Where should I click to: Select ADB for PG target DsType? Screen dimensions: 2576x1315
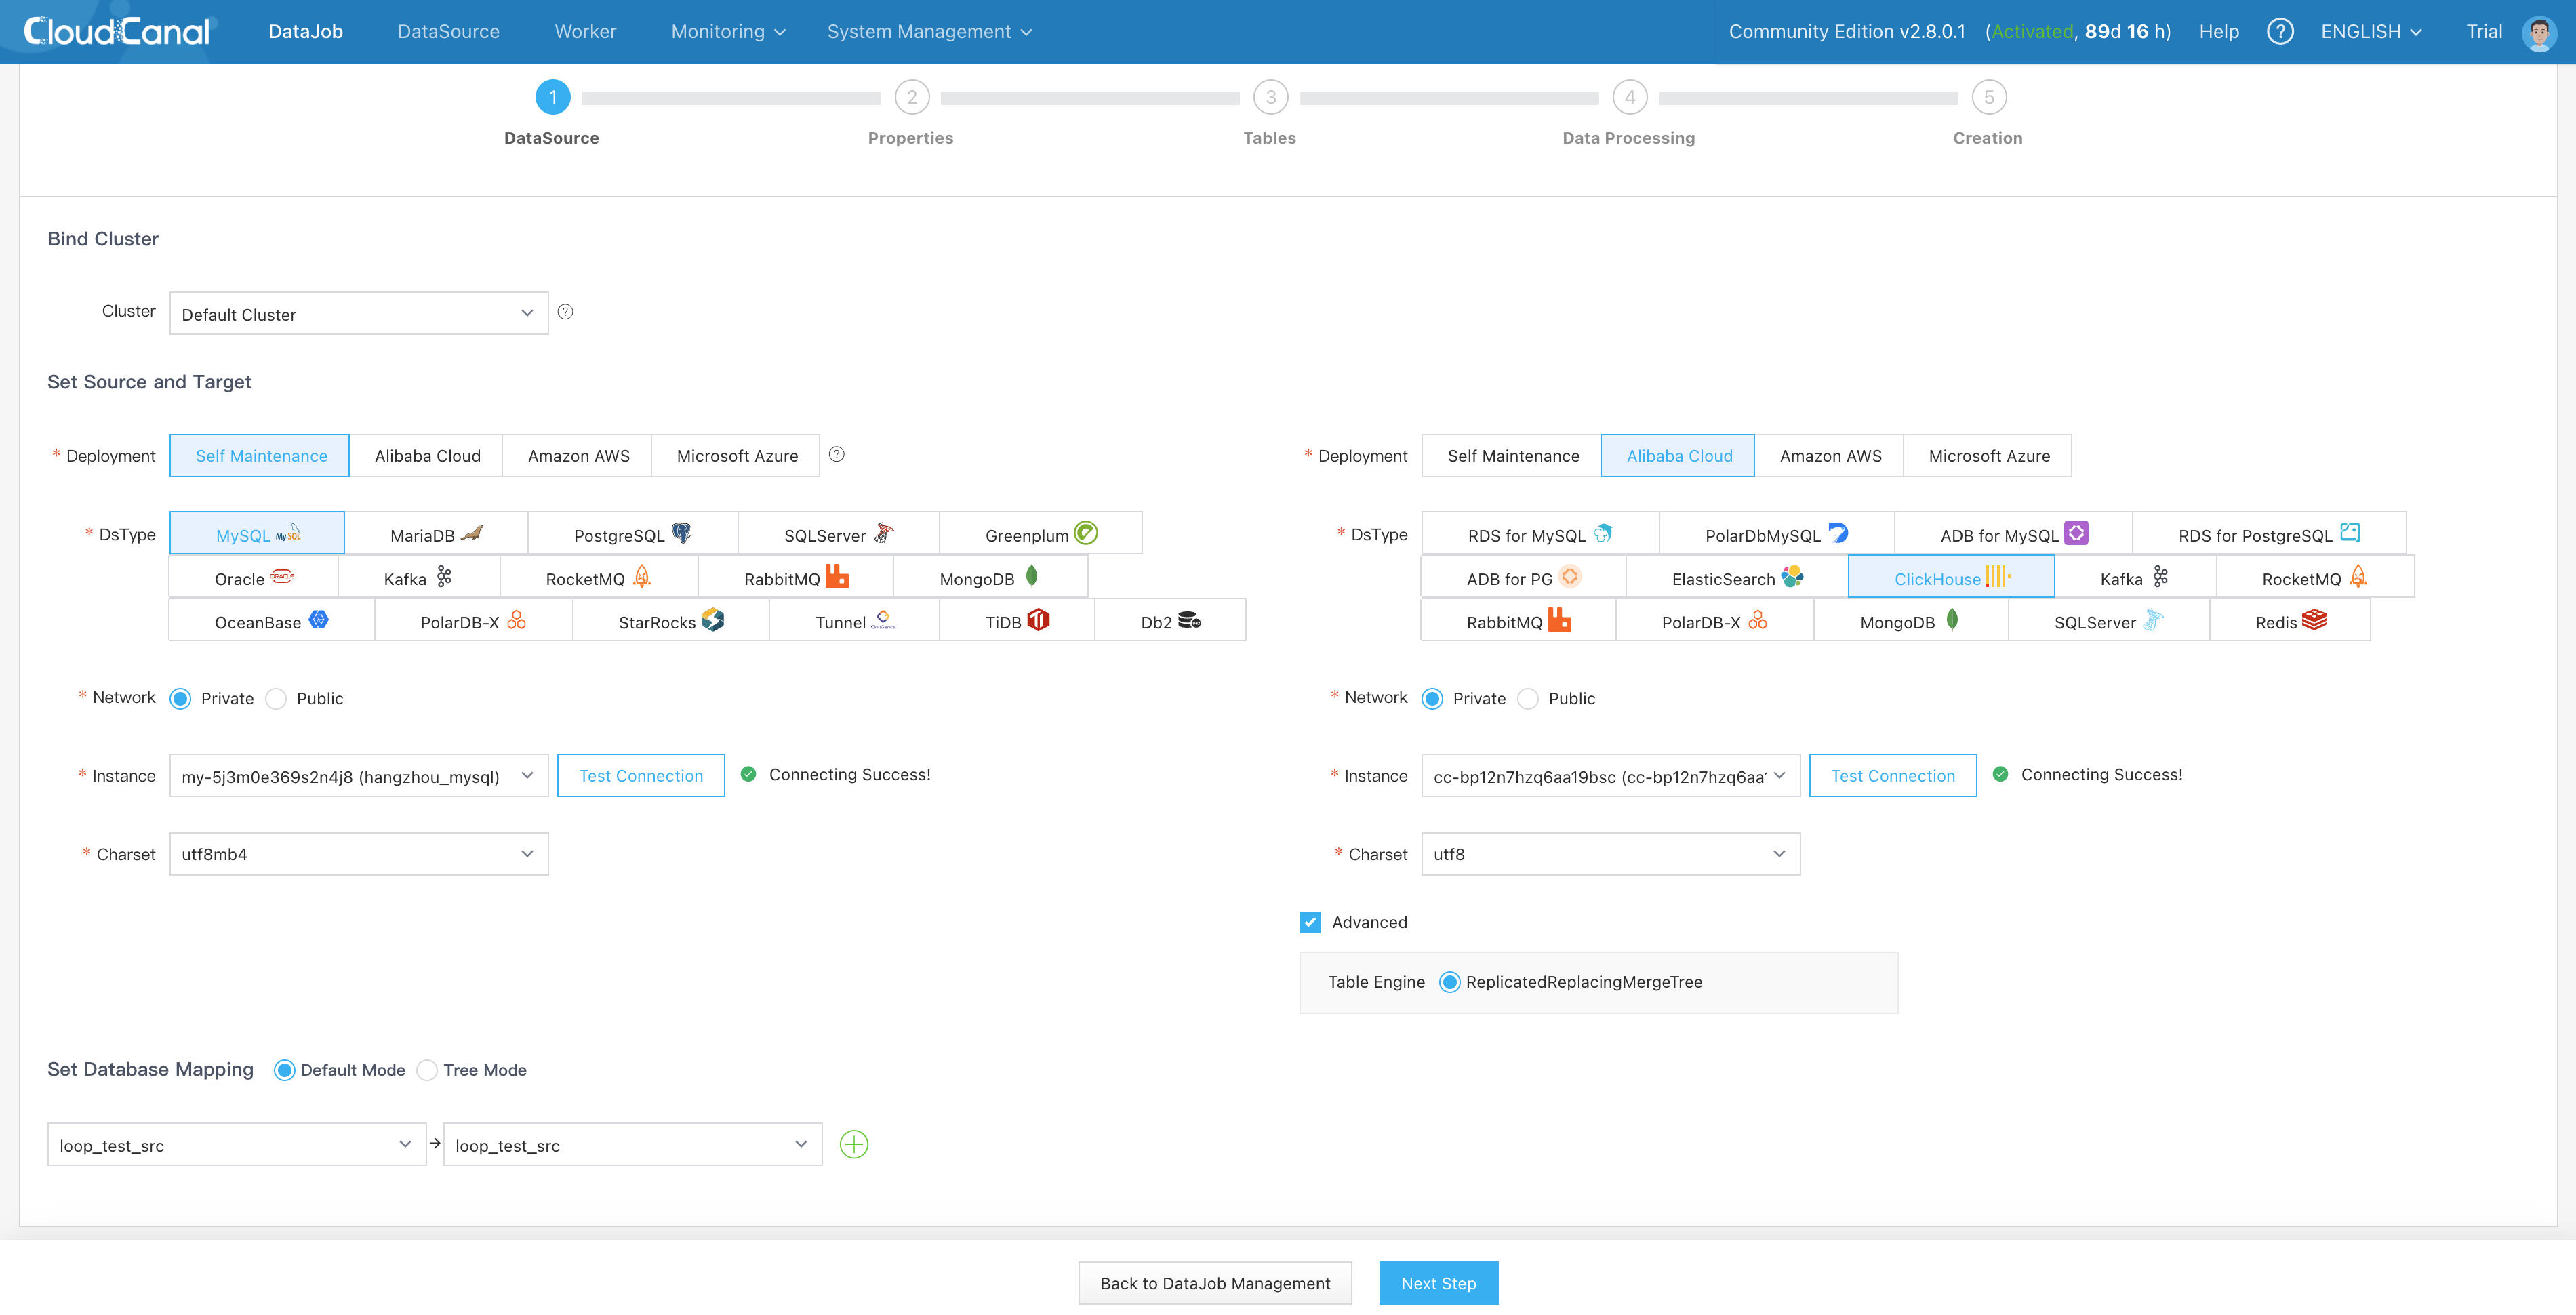1523,578
